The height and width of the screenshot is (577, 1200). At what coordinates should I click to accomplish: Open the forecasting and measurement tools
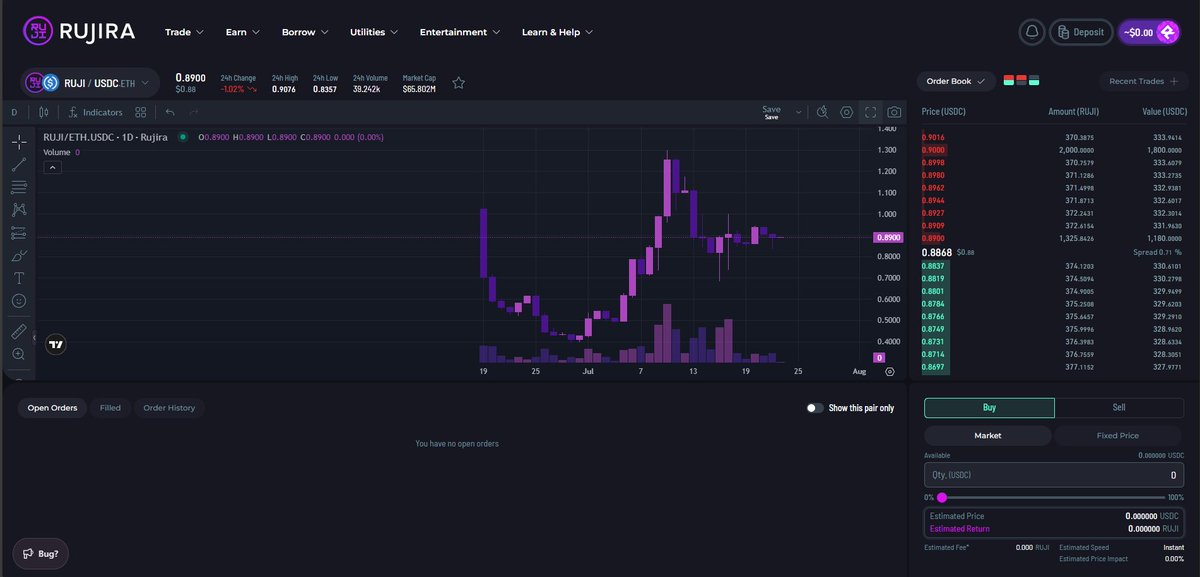19,232
